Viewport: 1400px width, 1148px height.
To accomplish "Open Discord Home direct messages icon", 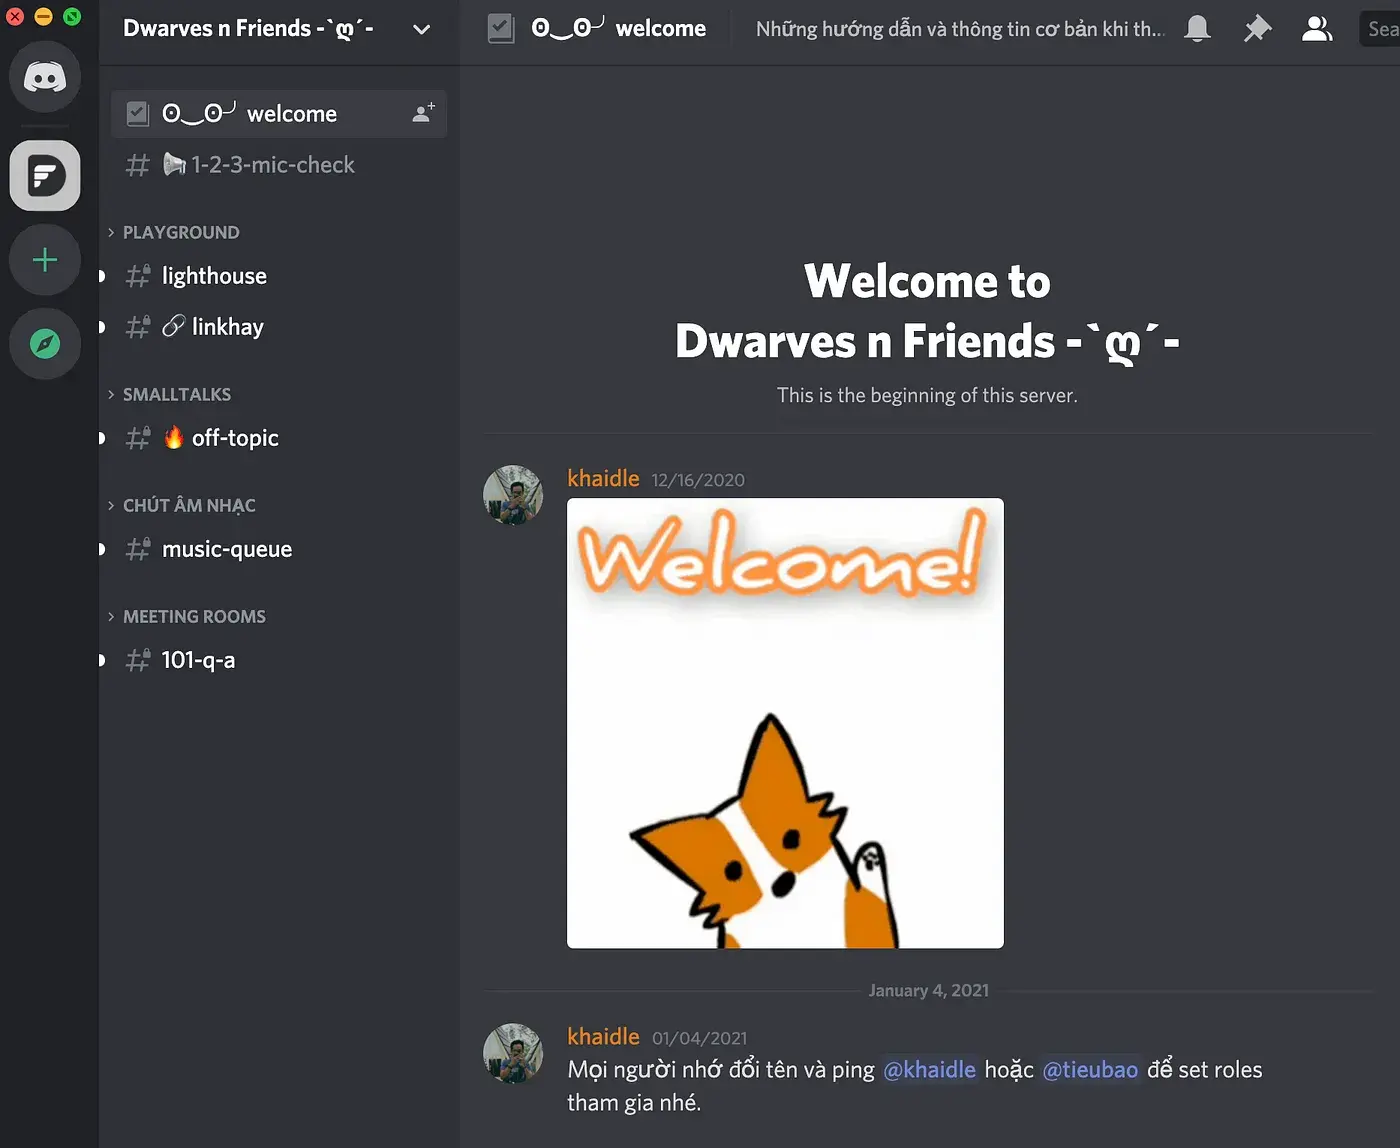I will pos(45,77).
